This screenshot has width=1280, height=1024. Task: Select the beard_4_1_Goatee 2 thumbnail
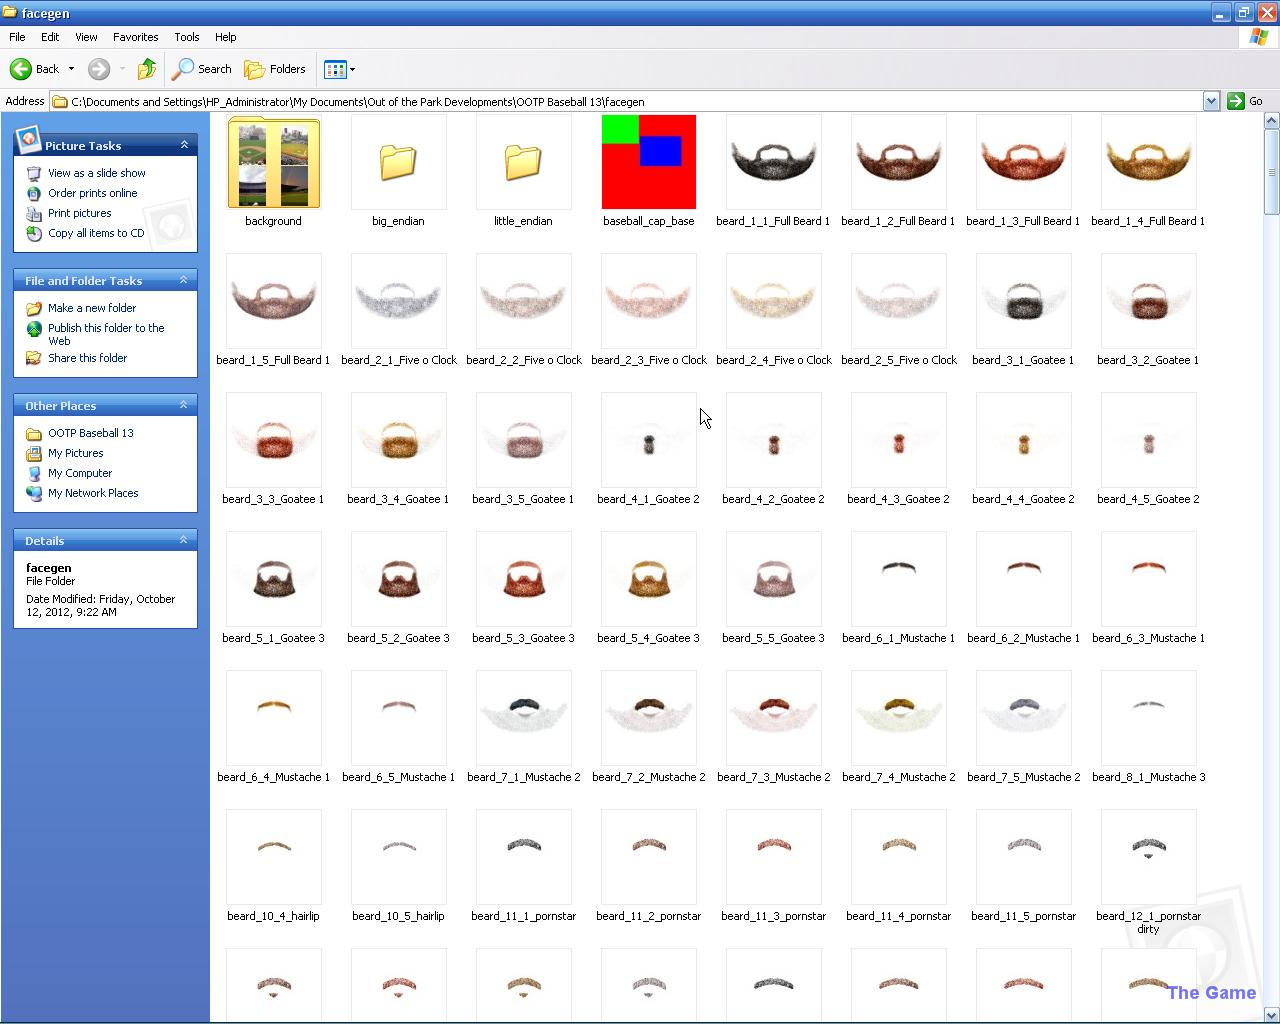click(x=649, y=440)
